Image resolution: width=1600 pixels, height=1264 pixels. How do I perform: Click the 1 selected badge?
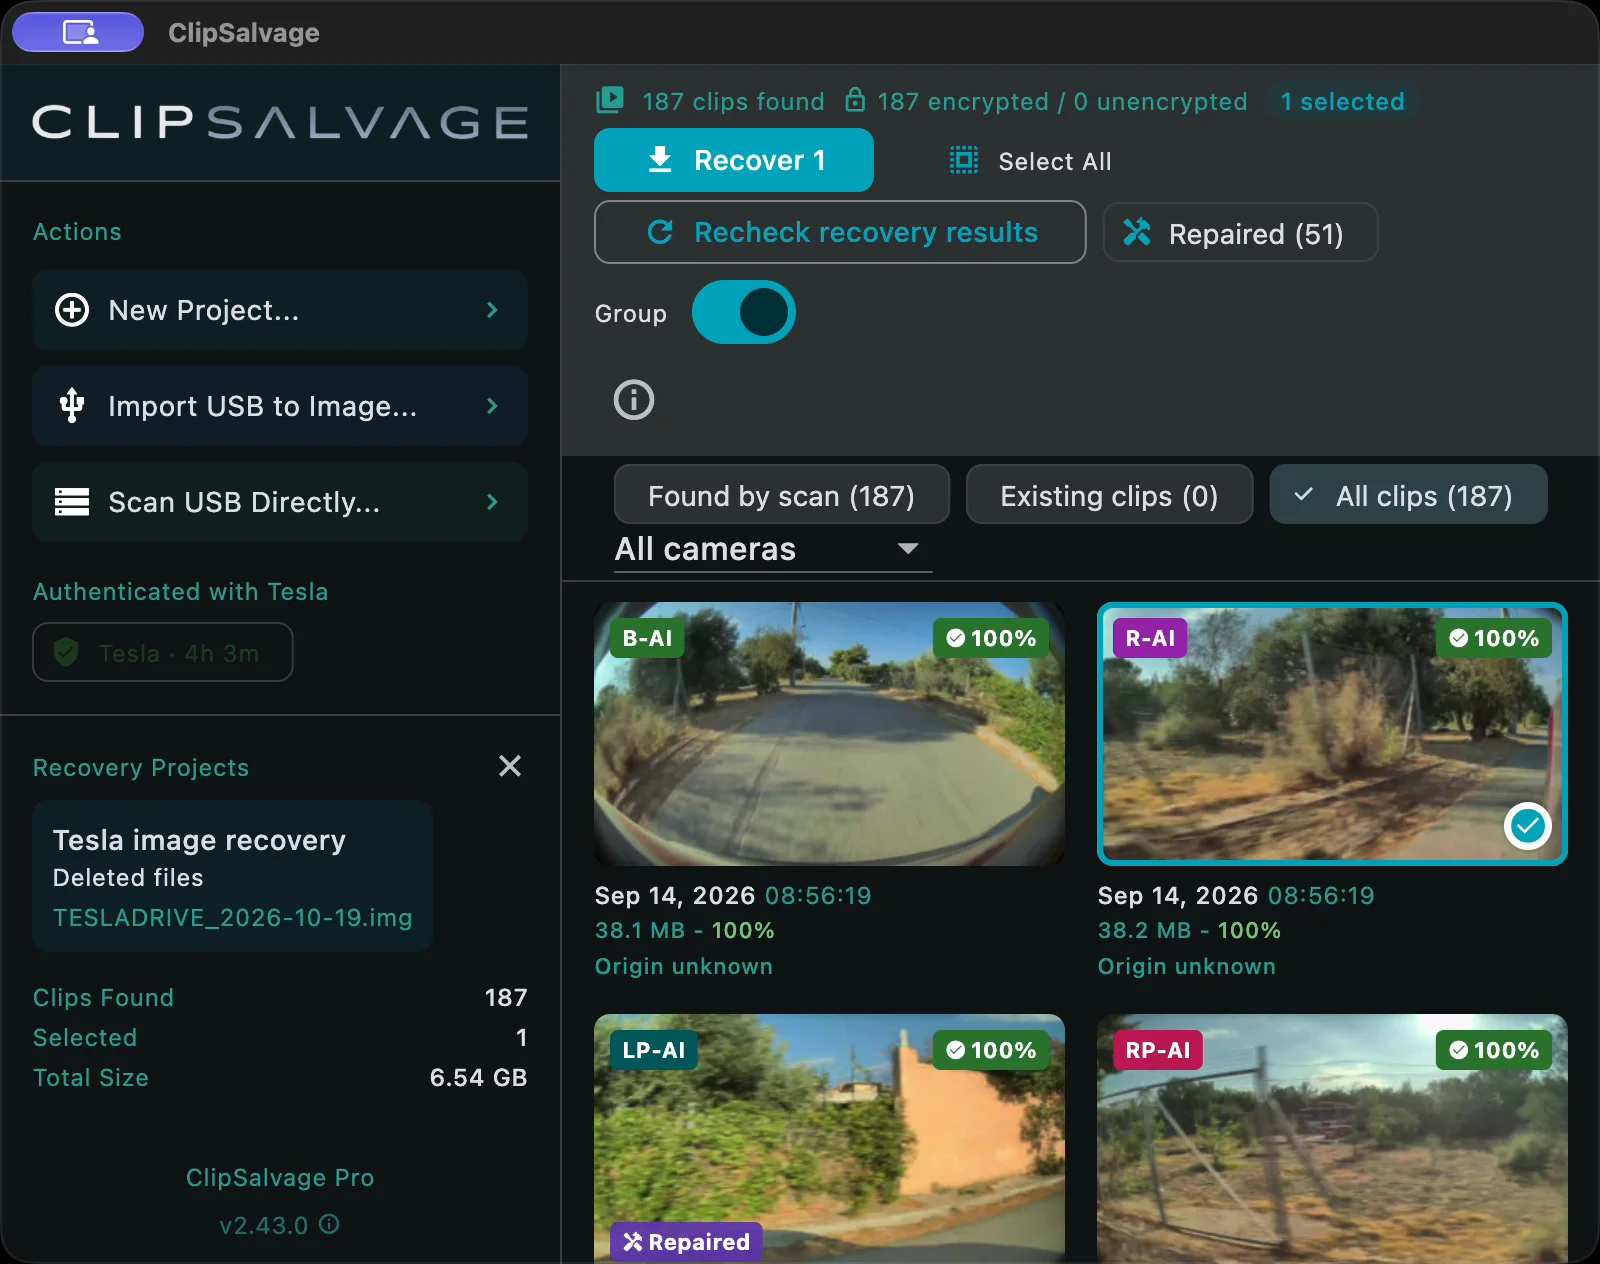coord(1343,101)
